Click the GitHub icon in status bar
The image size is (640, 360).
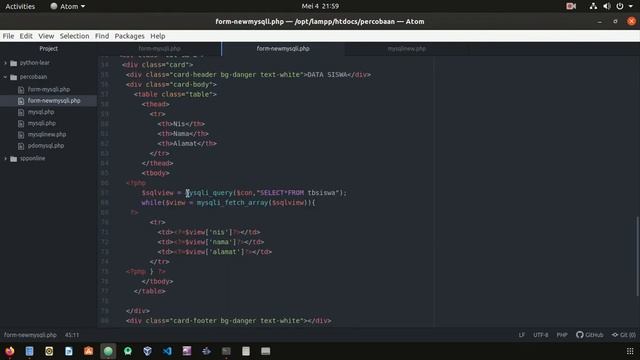click(x=580, y=335)
